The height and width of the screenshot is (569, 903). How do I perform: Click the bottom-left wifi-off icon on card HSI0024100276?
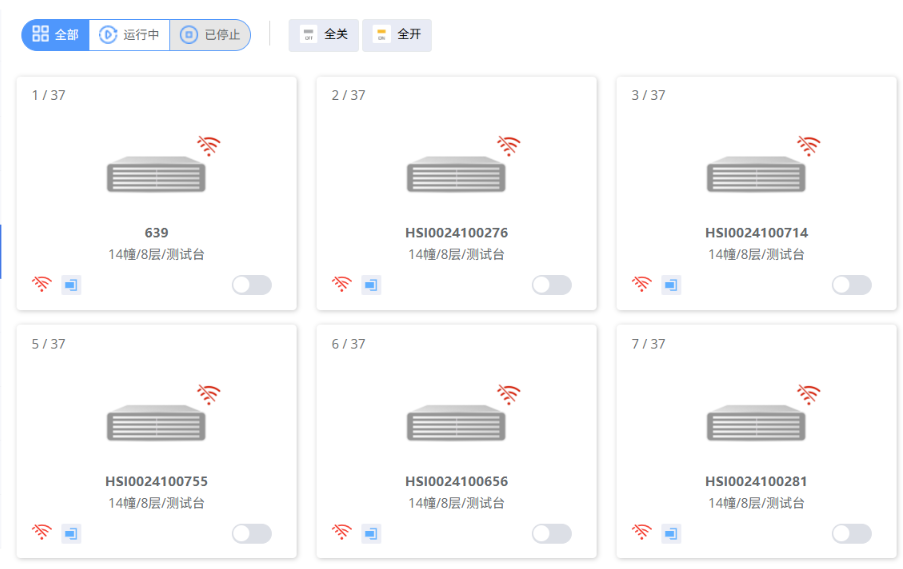point(342,285)
